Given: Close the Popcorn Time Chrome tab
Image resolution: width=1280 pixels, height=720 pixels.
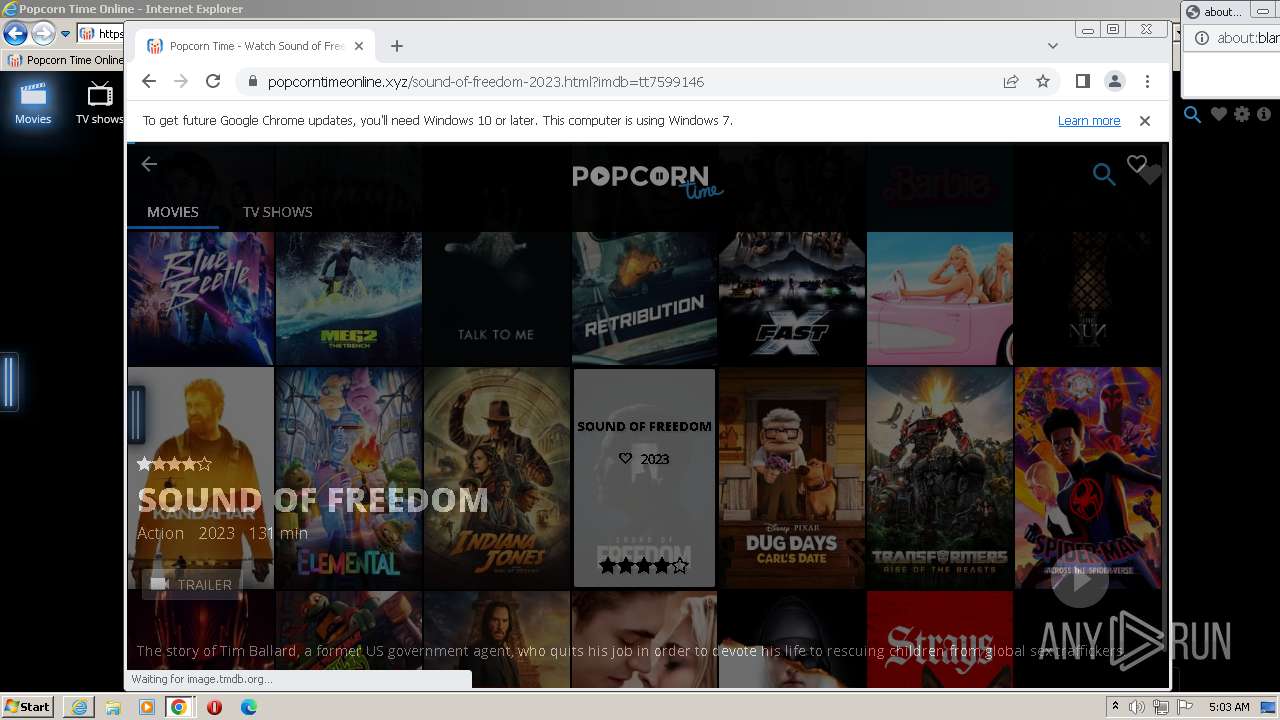Looking at the screenshot, I should 359,46.
